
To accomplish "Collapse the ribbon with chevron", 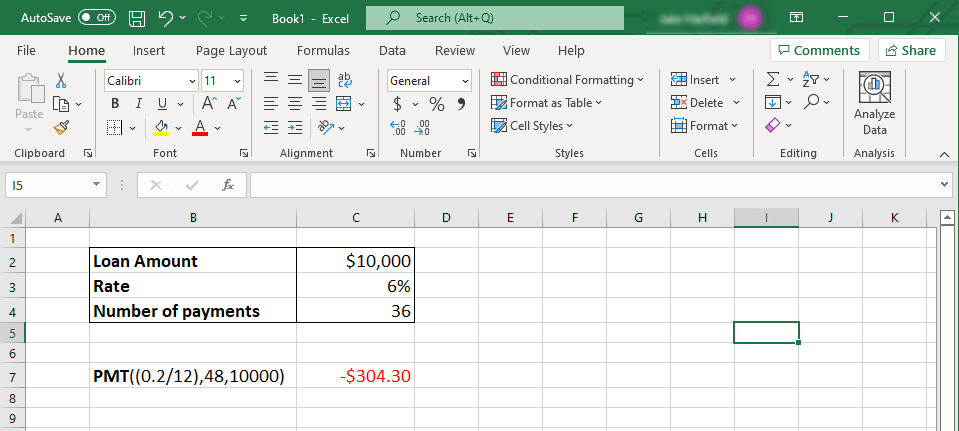I will click(944, 153).
